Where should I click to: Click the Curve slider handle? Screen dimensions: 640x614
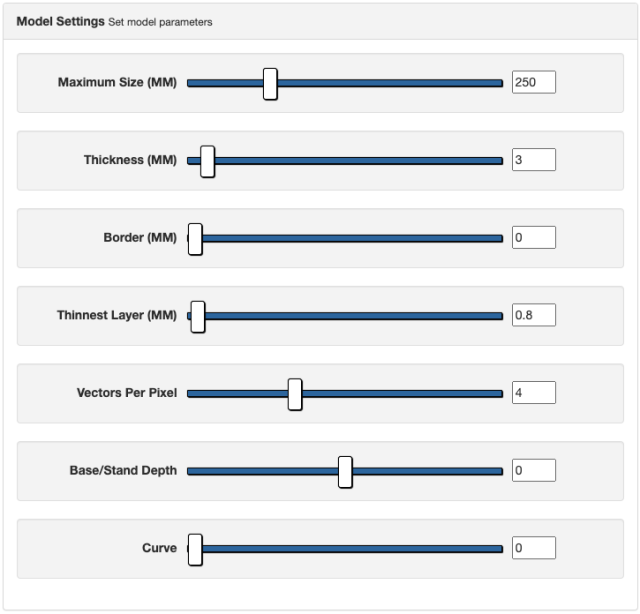(x=195, y=548)
